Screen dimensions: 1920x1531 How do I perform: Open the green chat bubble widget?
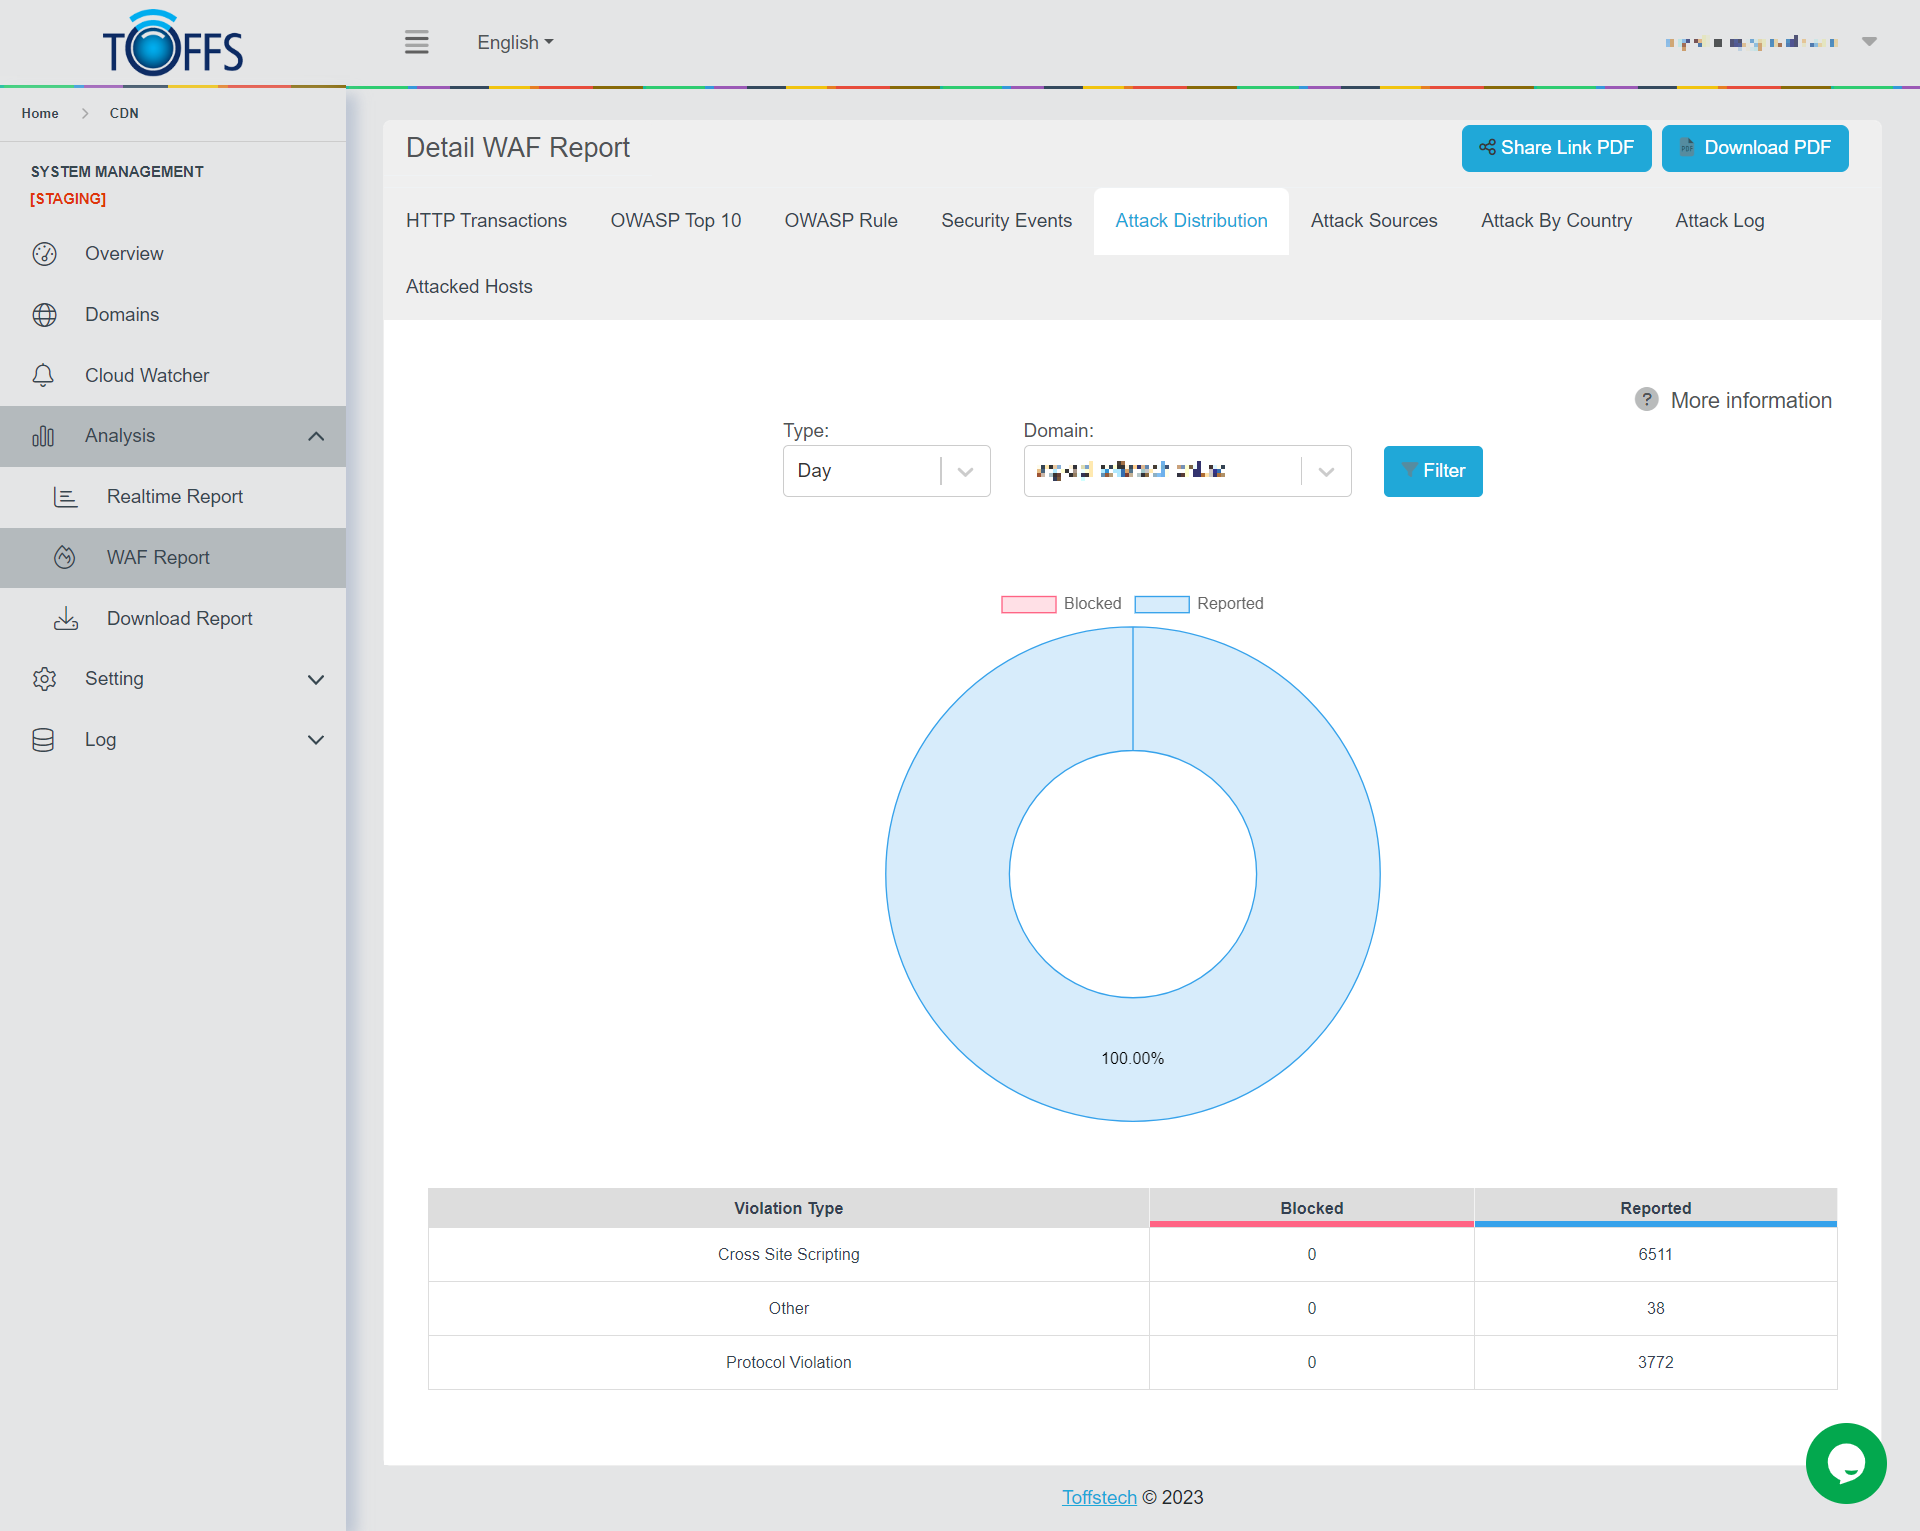tap(1845, 1463)
